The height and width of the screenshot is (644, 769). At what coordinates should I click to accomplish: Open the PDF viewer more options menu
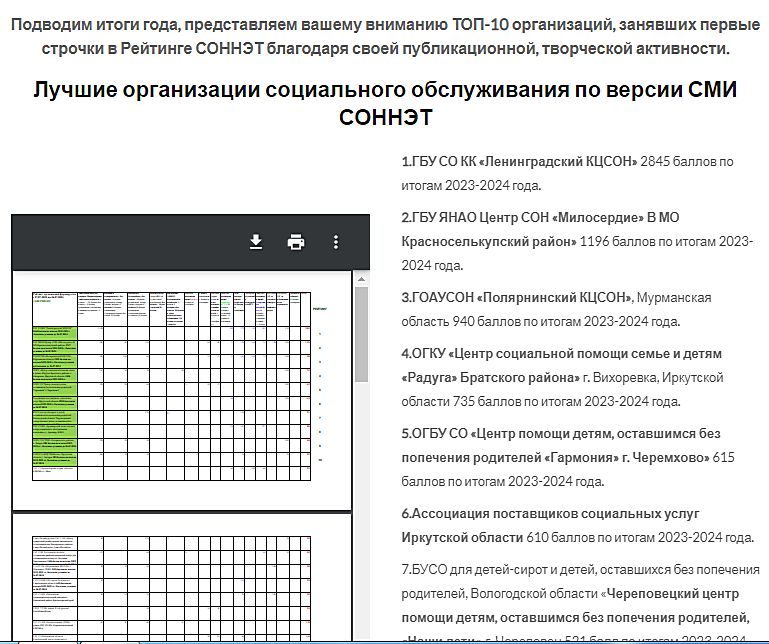point(336,242)
